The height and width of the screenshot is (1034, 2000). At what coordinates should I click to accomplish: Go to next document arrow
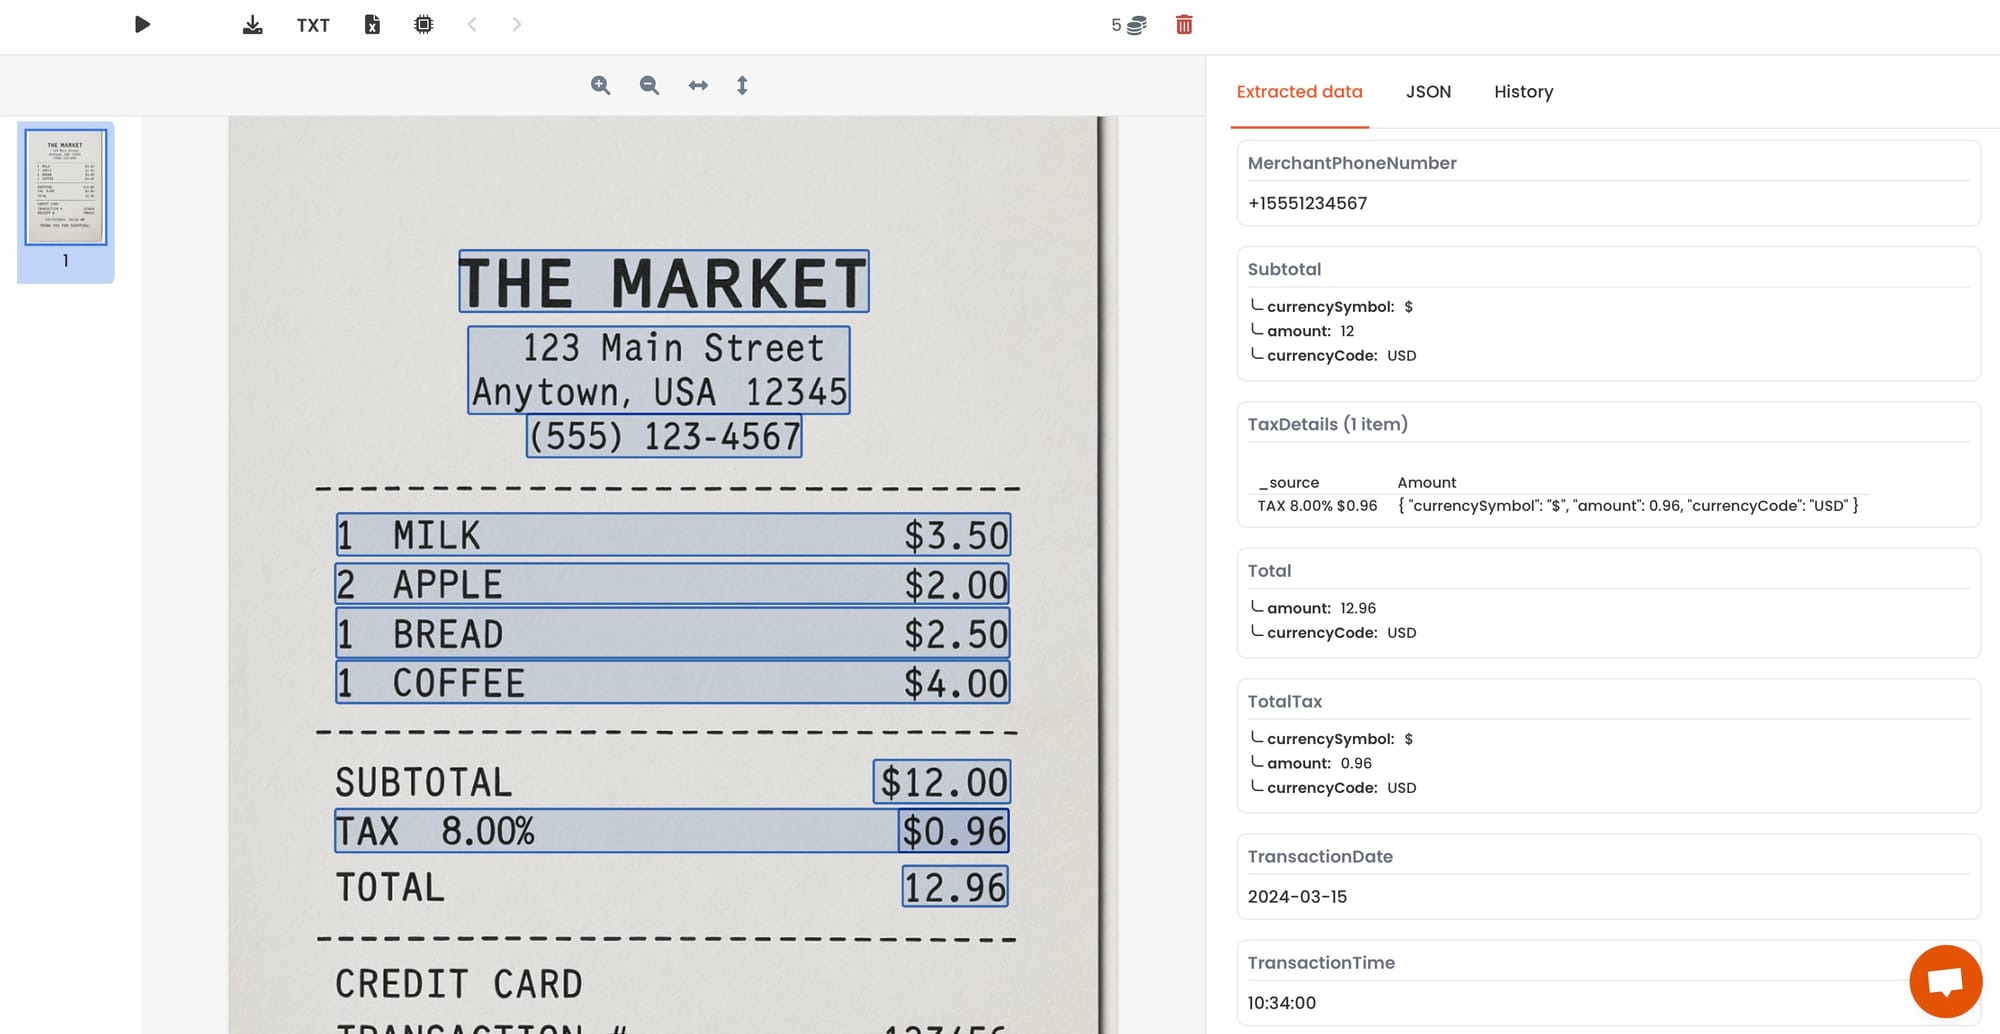click(x=516, y=25)
